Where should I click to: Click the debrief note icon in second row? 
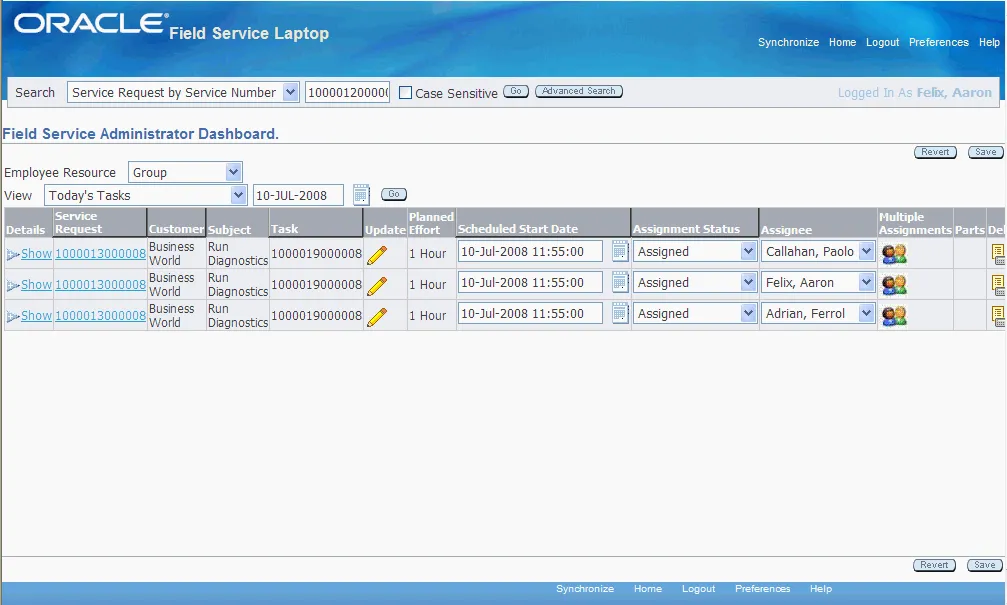click(998, 285)
